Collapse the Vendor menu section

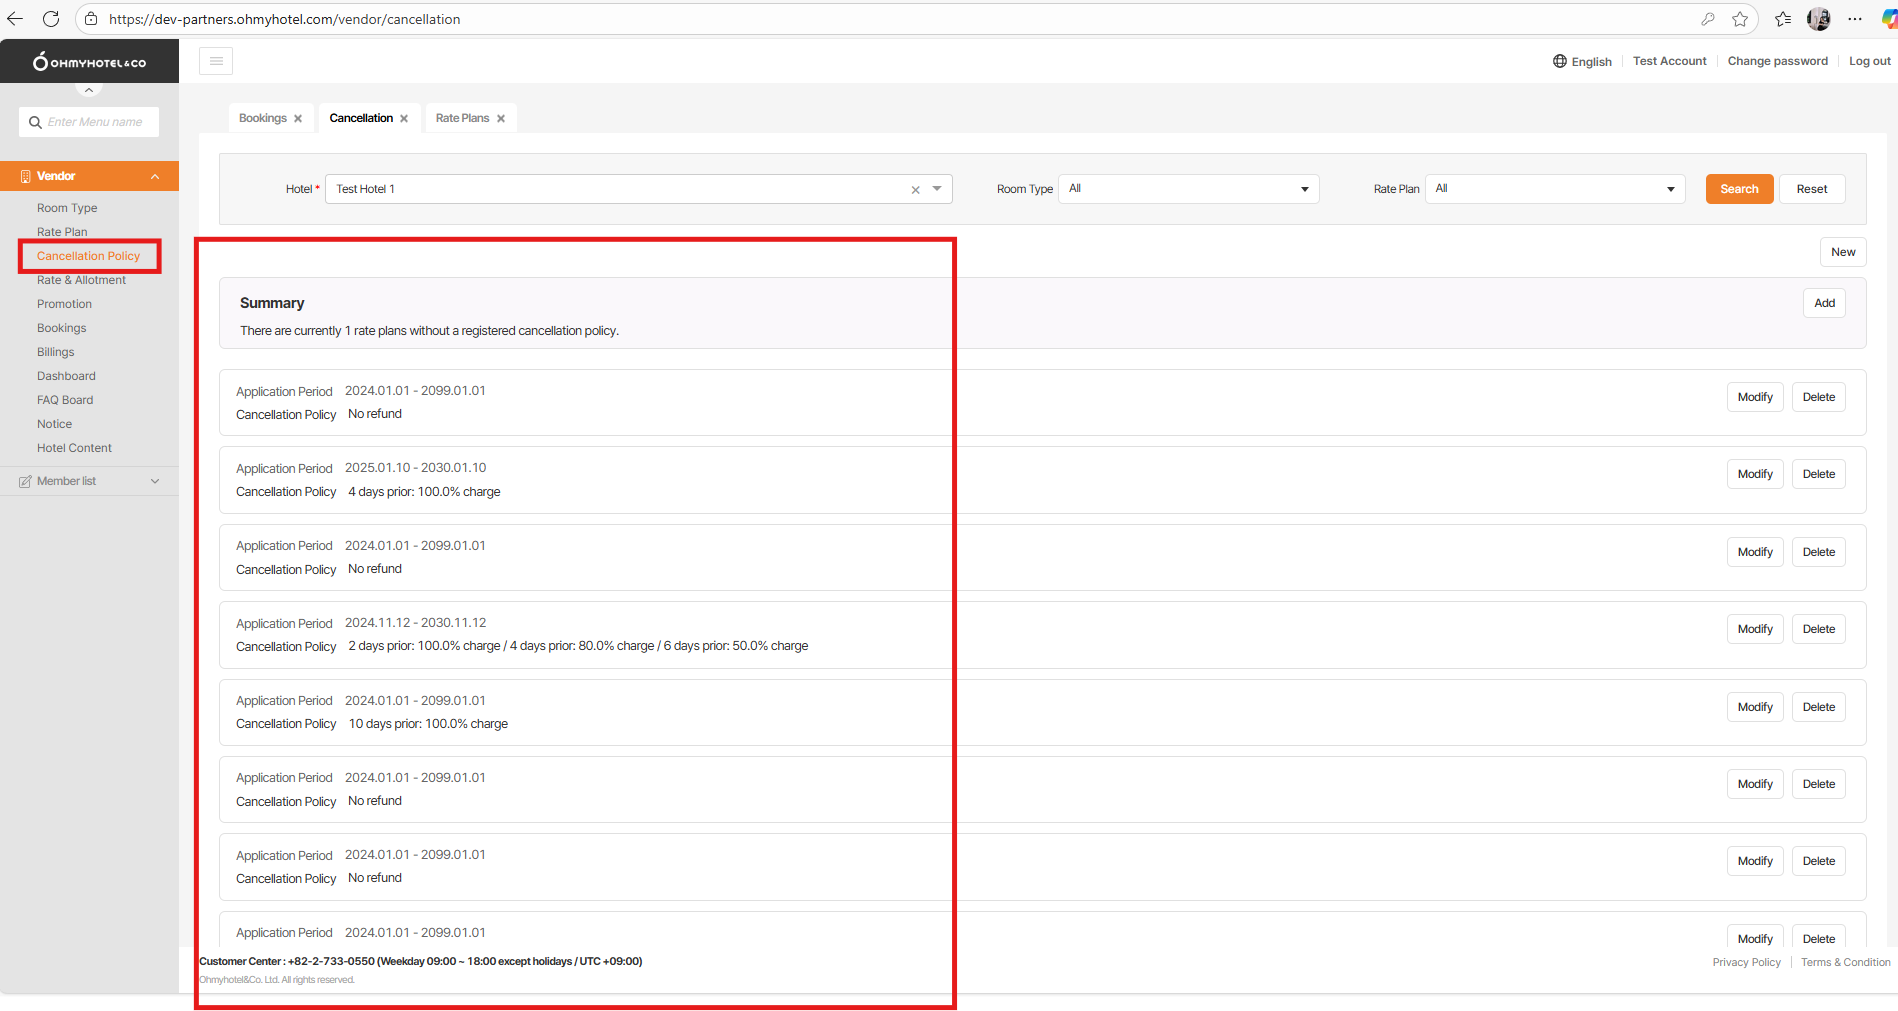tap(155, 176)
